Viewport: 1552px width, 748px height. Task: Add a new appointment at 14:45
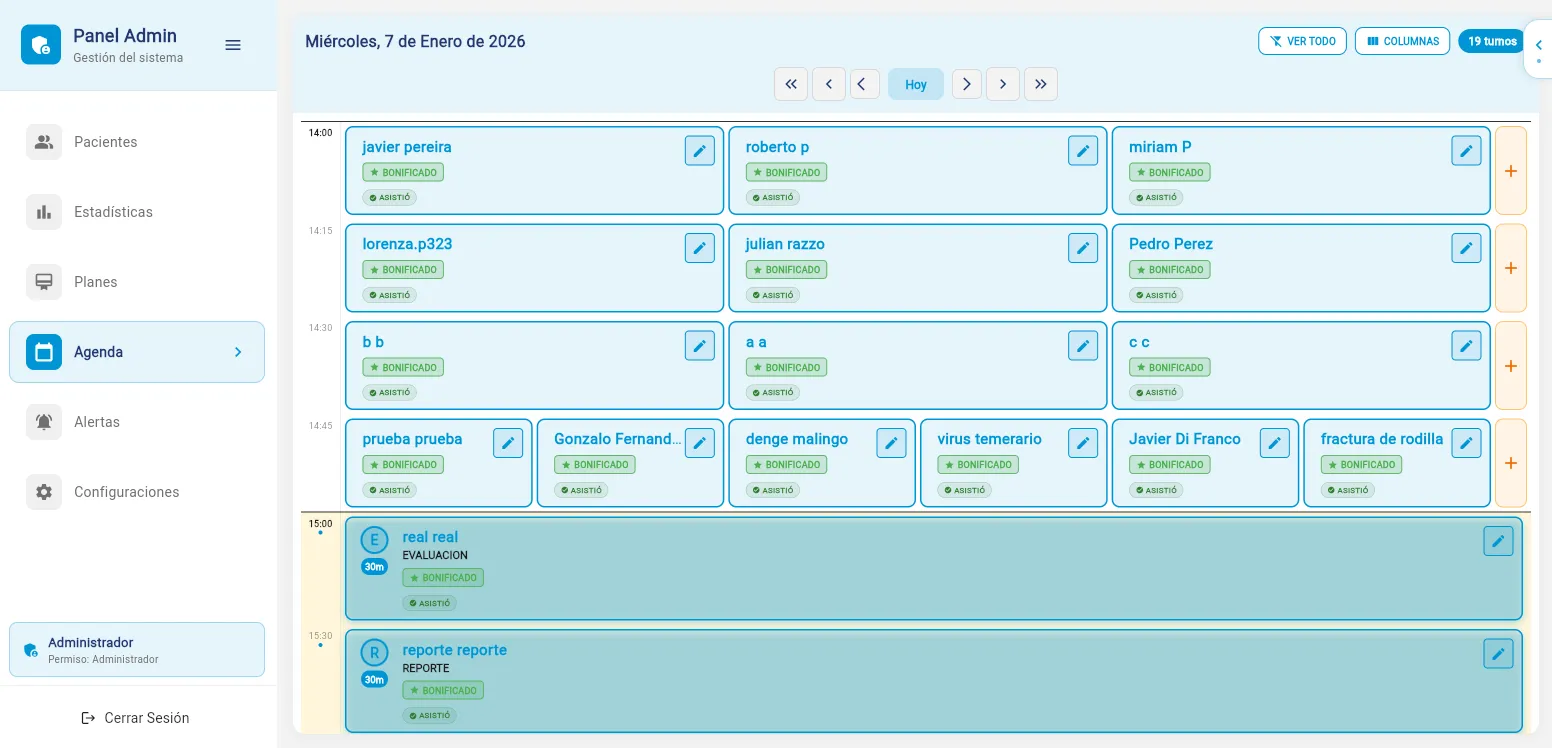click(1511, 463)
